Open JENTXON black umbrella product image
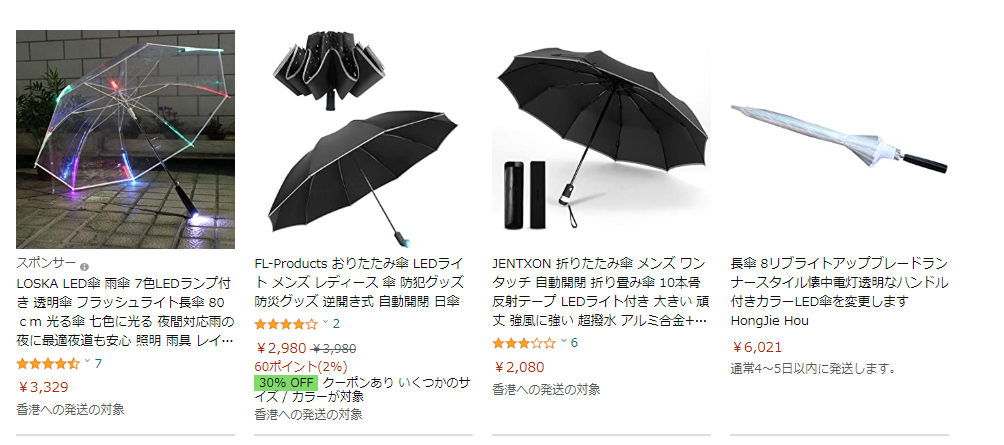 click(x=601, y=139)
